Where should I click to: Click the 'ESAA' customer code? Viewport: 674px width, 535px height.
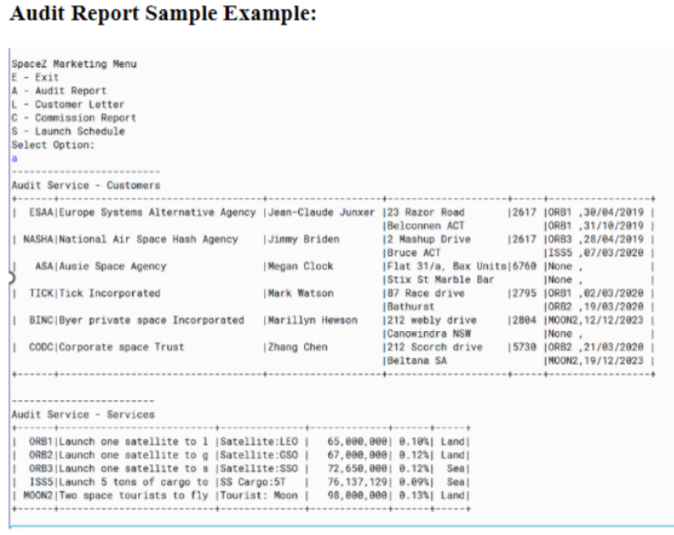tap(41, 212)
